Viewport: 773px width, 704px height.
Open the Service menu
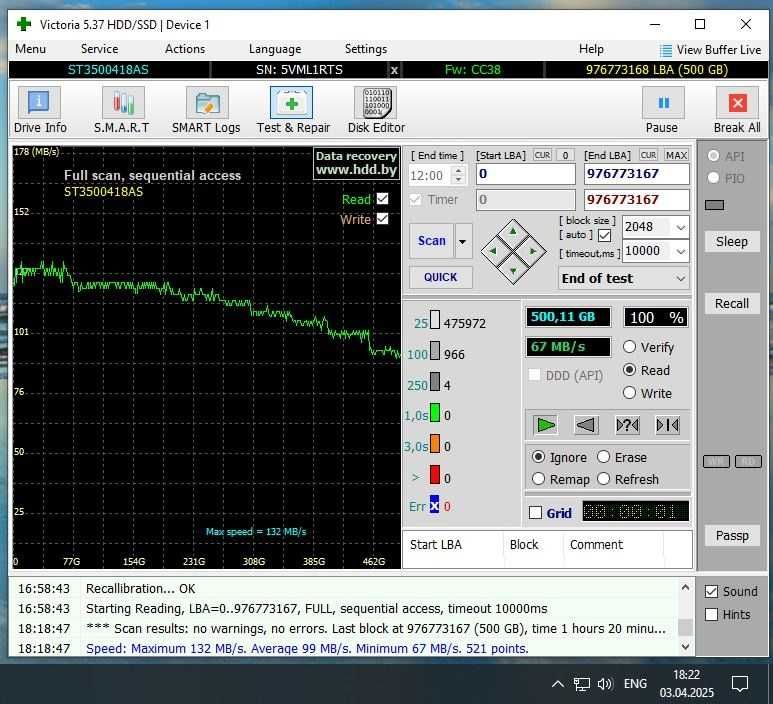(x=100, y=49)
